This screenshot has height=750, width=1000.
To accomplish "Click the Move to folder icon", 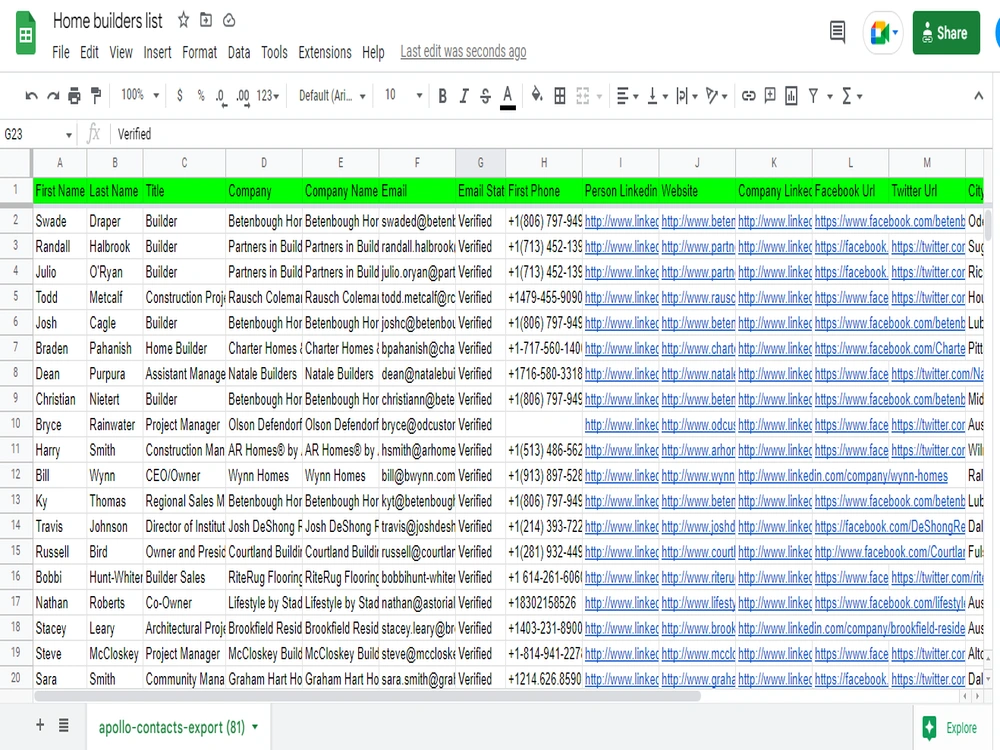I will click(x=206, y=20).
